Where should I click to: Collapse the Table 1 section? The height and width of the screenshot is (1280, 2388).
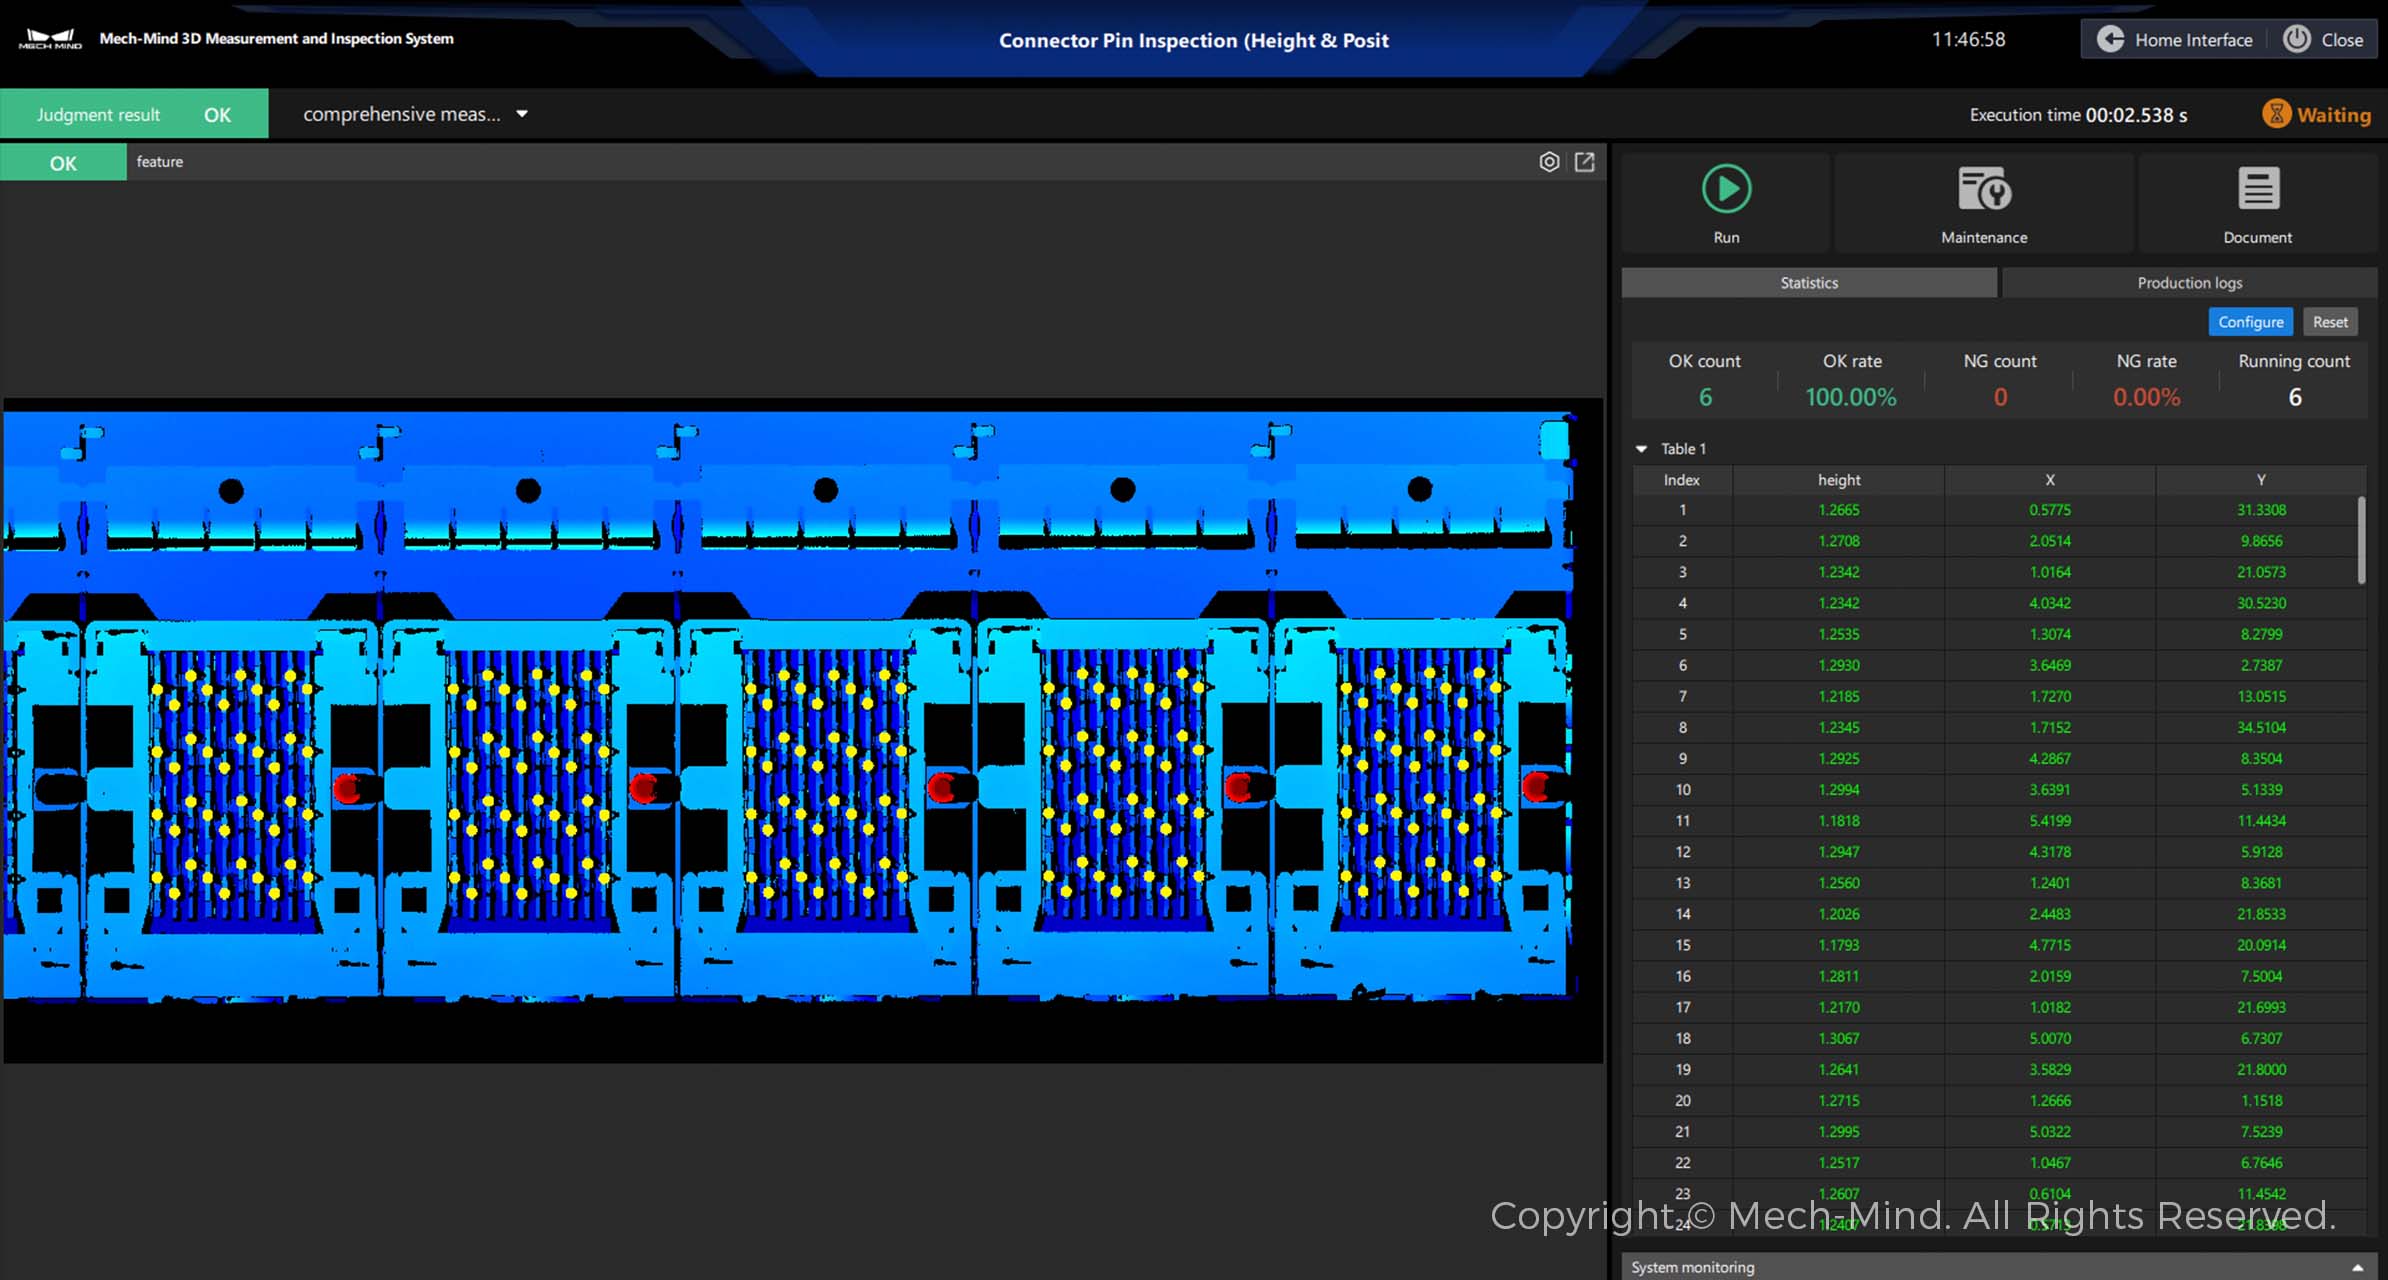[x=1641, y=449]
